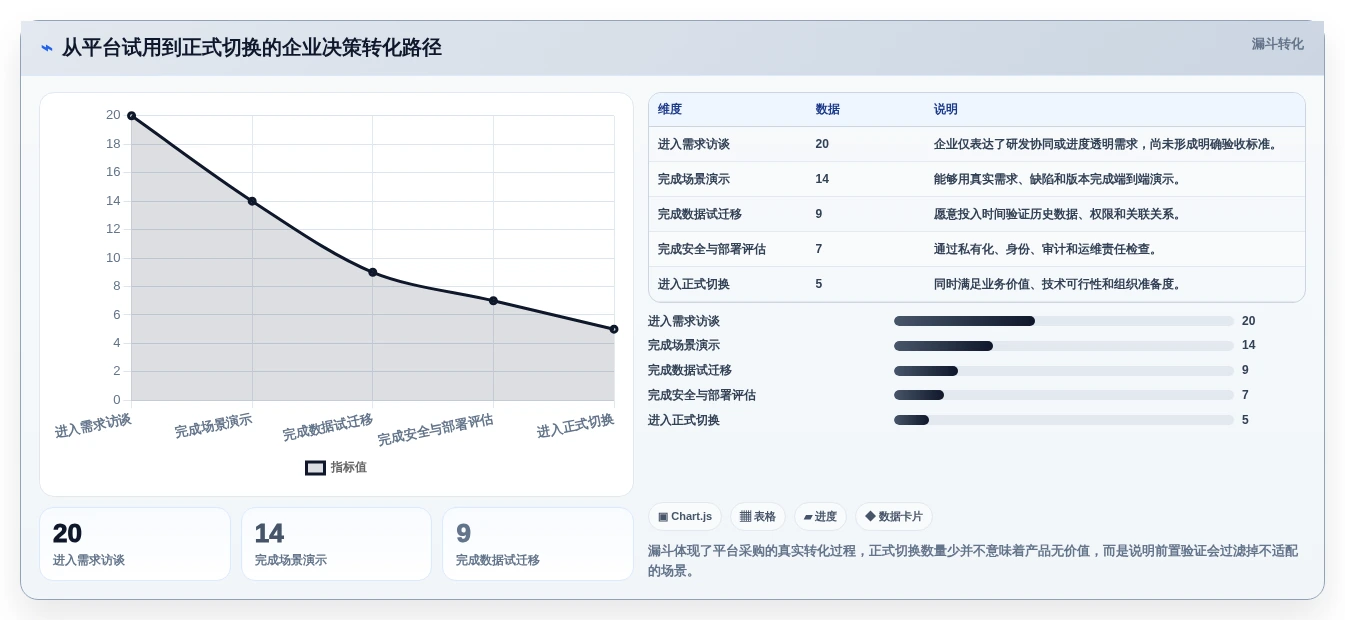Click table value 14 in 数据 column
Screen dimensions: 1345x620
pos(822,179)
